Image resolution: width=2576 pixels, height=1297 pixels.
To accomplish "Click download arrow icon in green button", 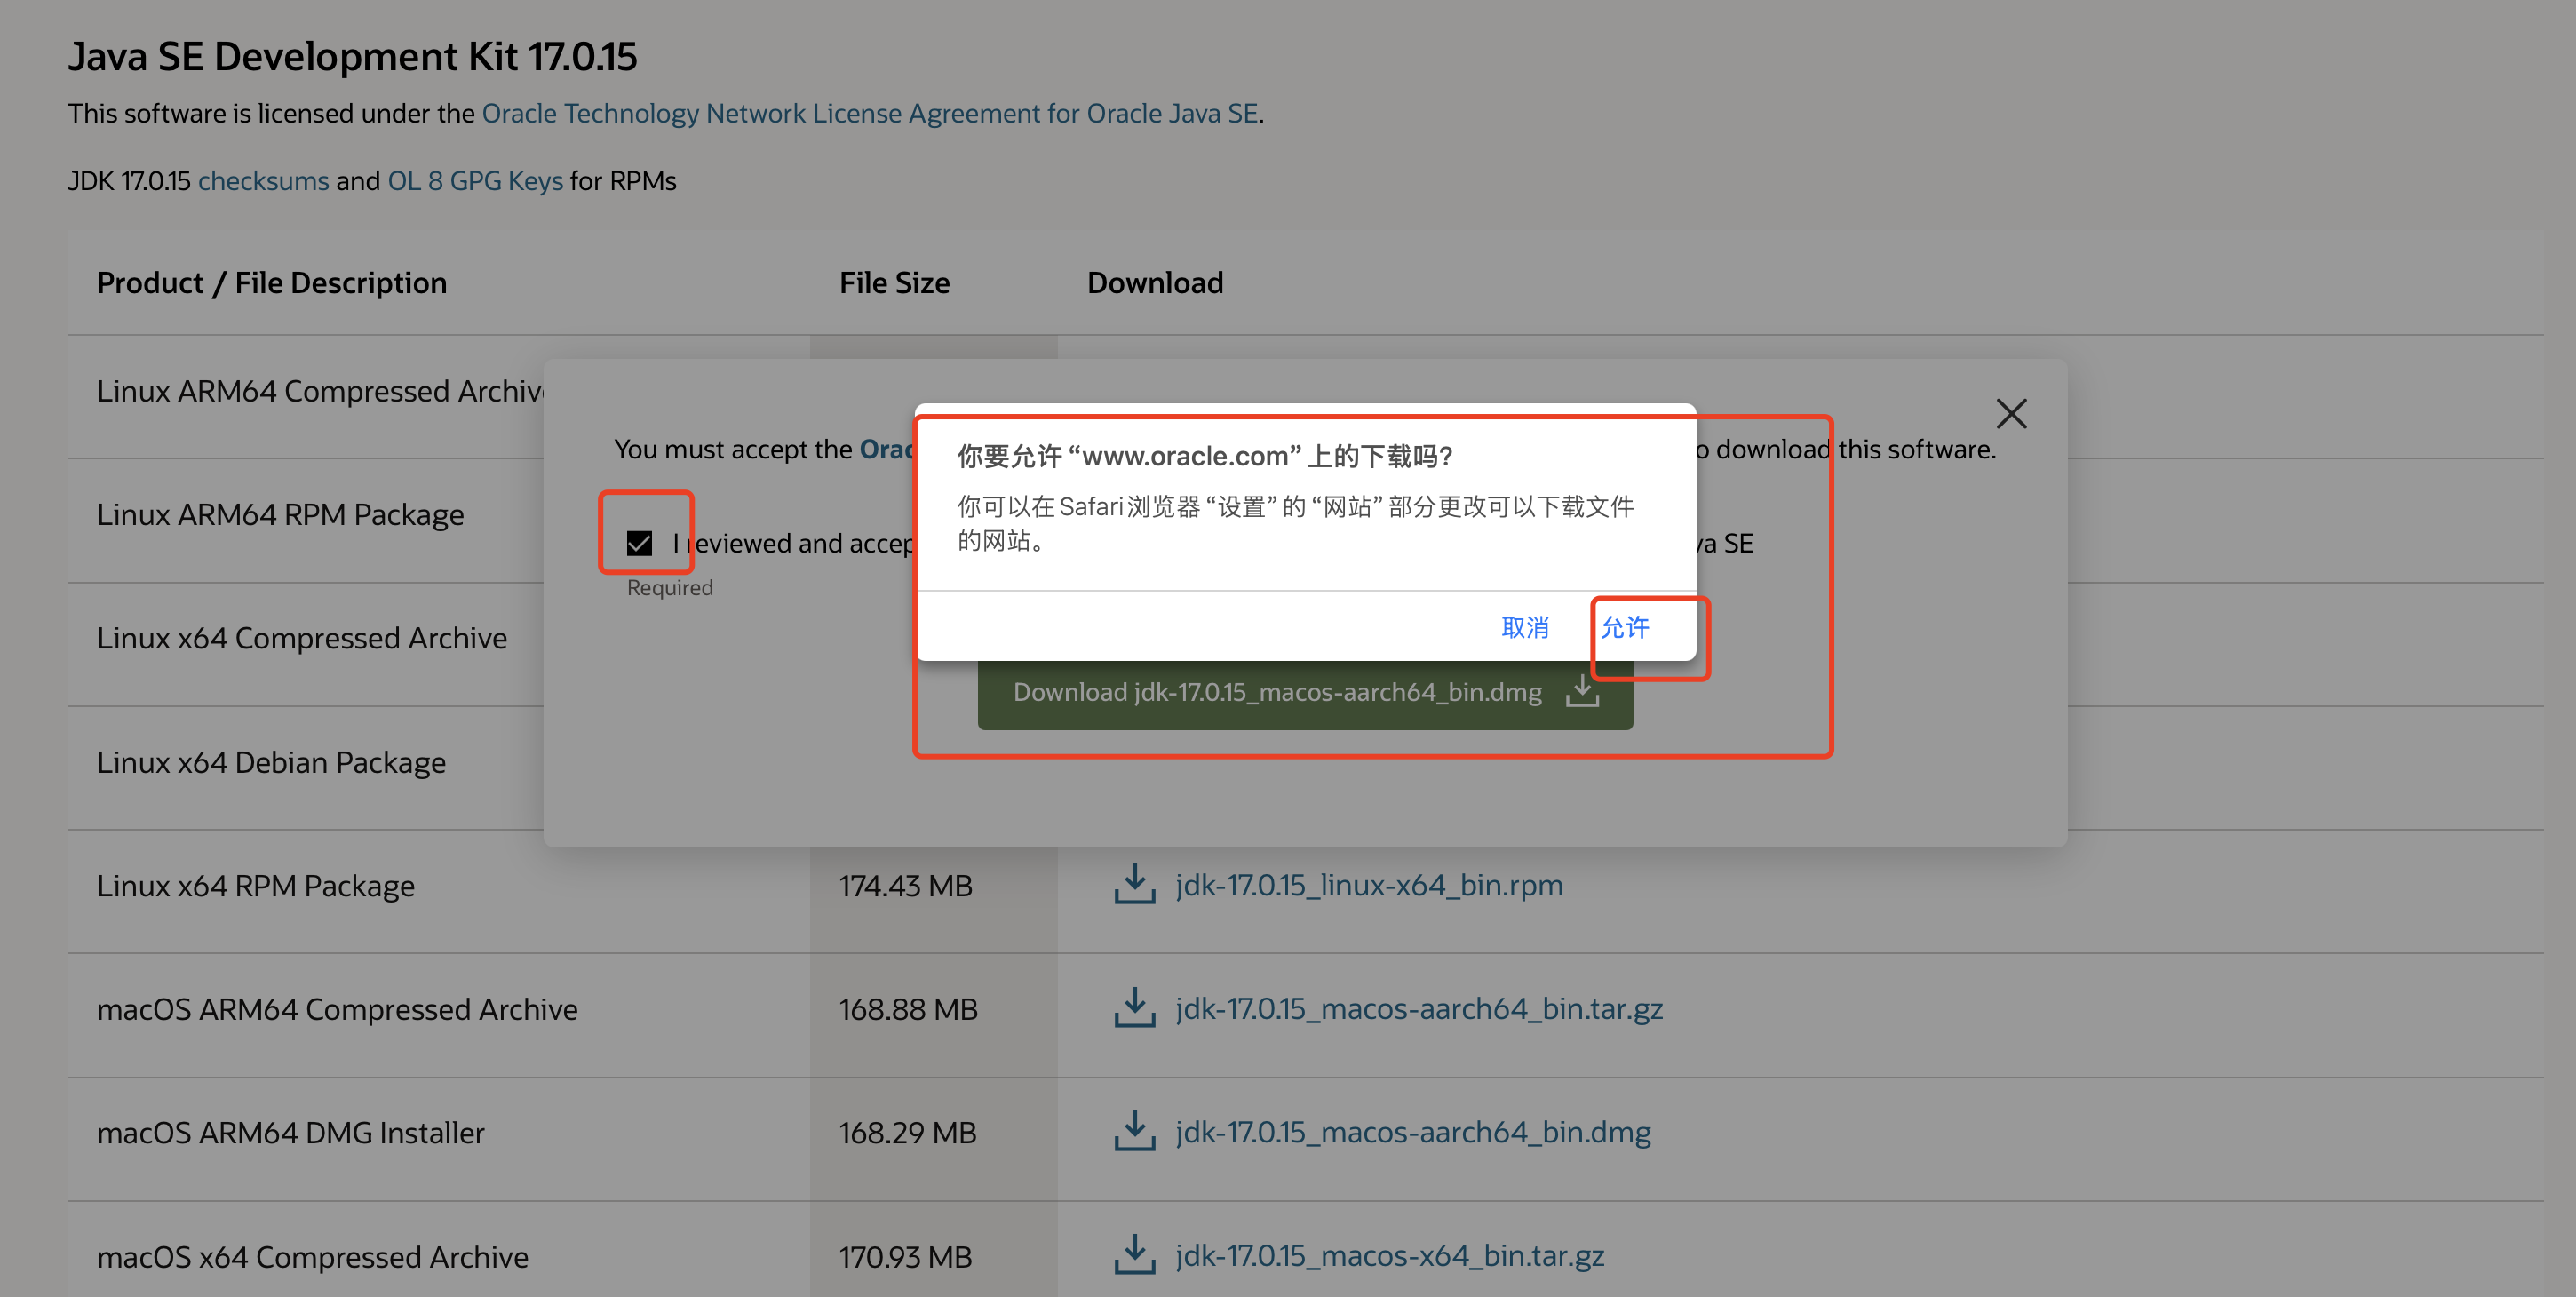I will pos(1582,691).
